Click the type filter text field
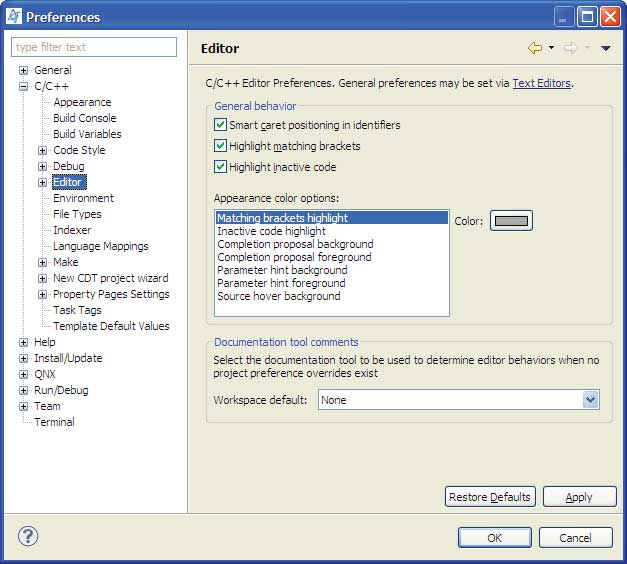Viewport: 627px width, 564px height. 94,47
